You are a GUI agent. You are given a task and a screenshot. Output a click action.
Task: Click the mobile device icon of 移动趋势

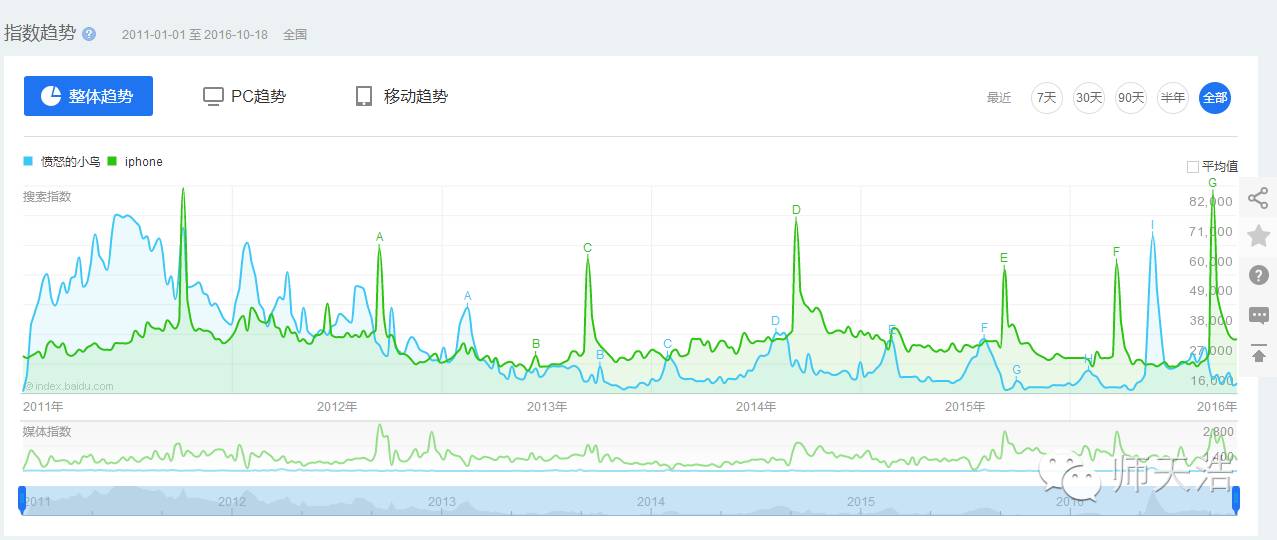(364, 96)
